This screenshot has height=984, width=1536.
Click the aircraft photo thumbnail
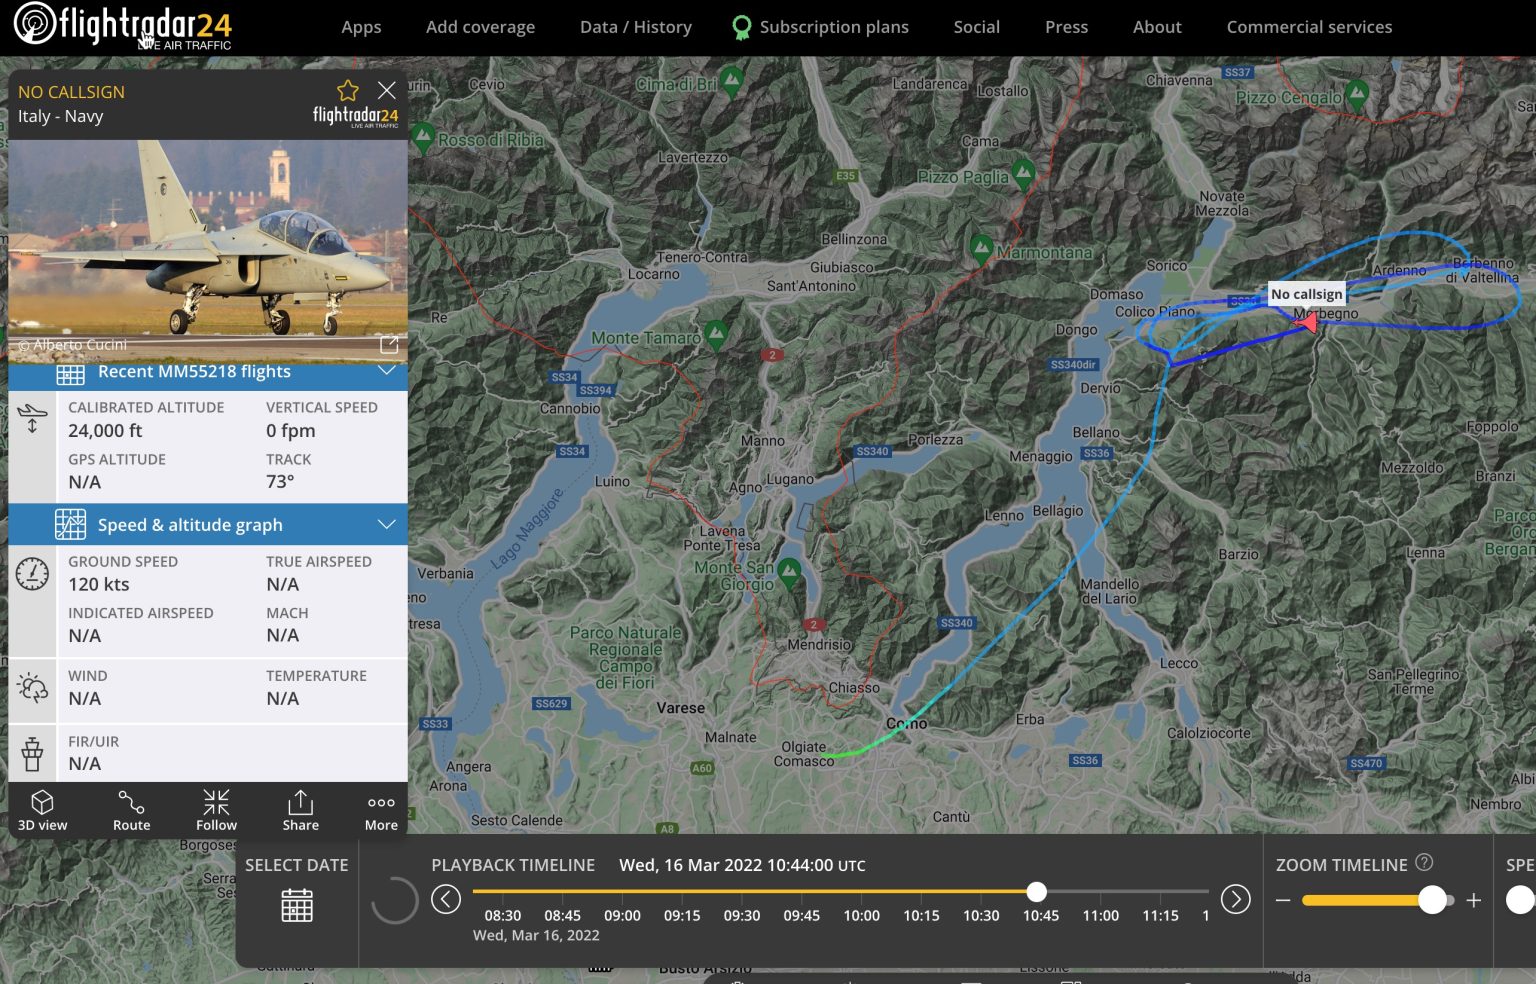click(207, 247)
